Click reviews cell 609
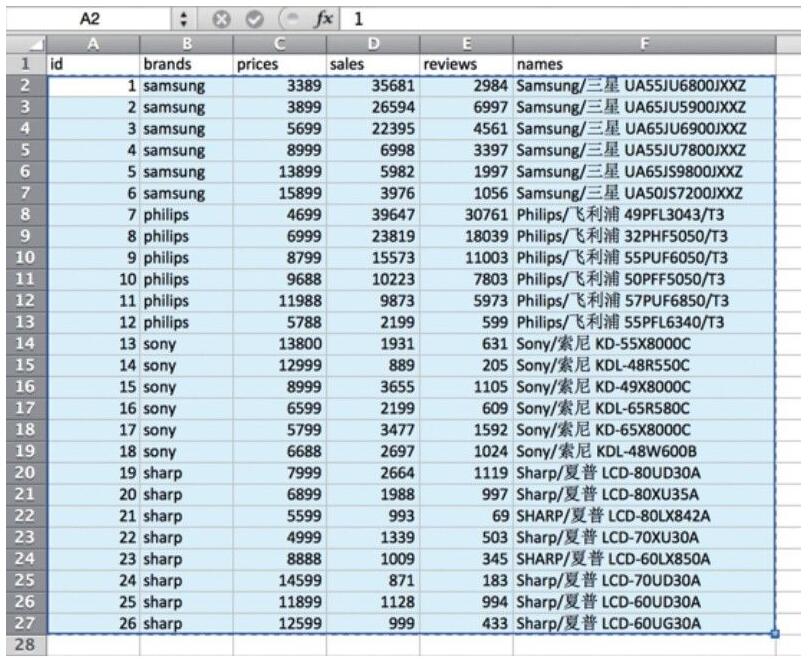This screenshot has width=809, height=664. pos(466,408)
